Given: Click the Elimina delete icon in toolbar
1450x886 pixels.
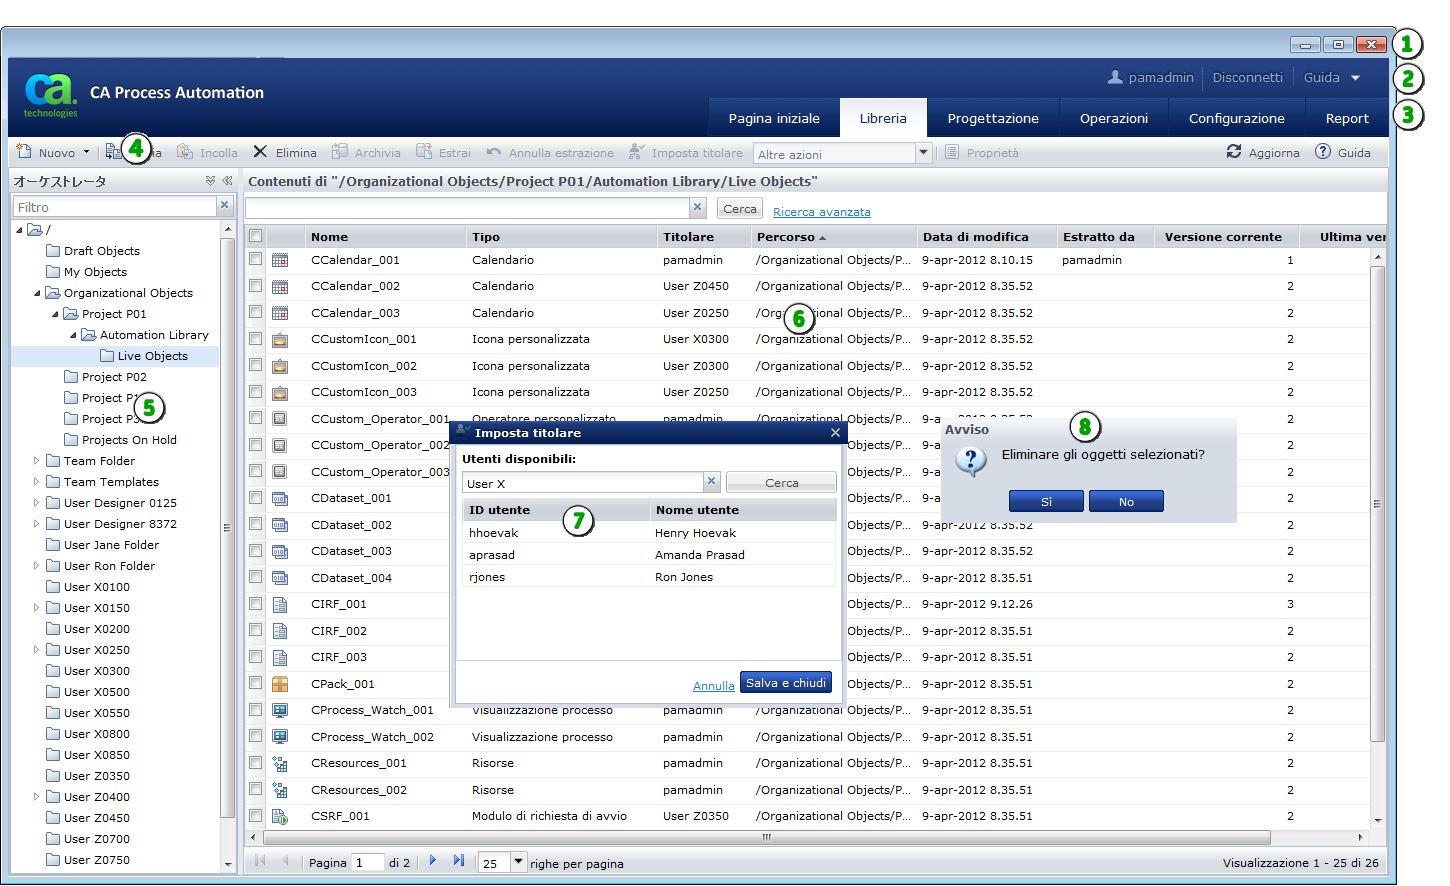Looking at the screenshot, I should coord(260,152).
